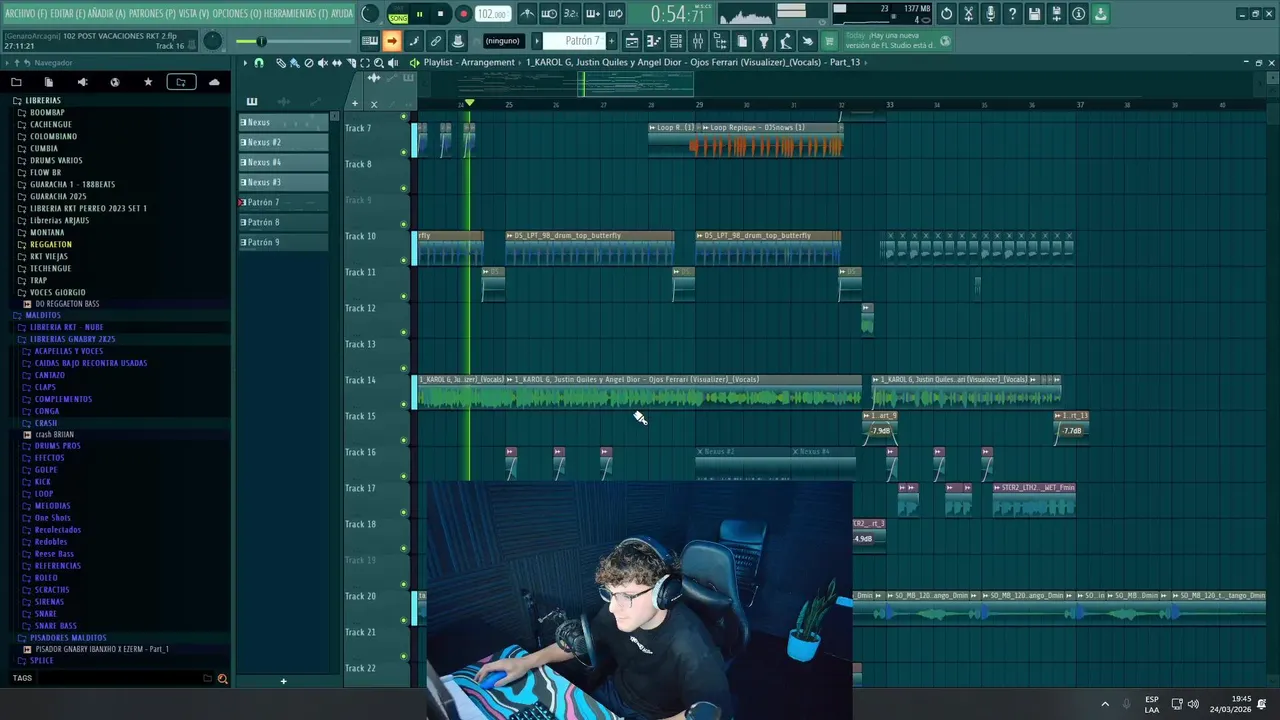Image resolution: width=1280 pixels, height=720 pixels.
Task: Open the playlist options arrow menu
Action: coord(245,62)
